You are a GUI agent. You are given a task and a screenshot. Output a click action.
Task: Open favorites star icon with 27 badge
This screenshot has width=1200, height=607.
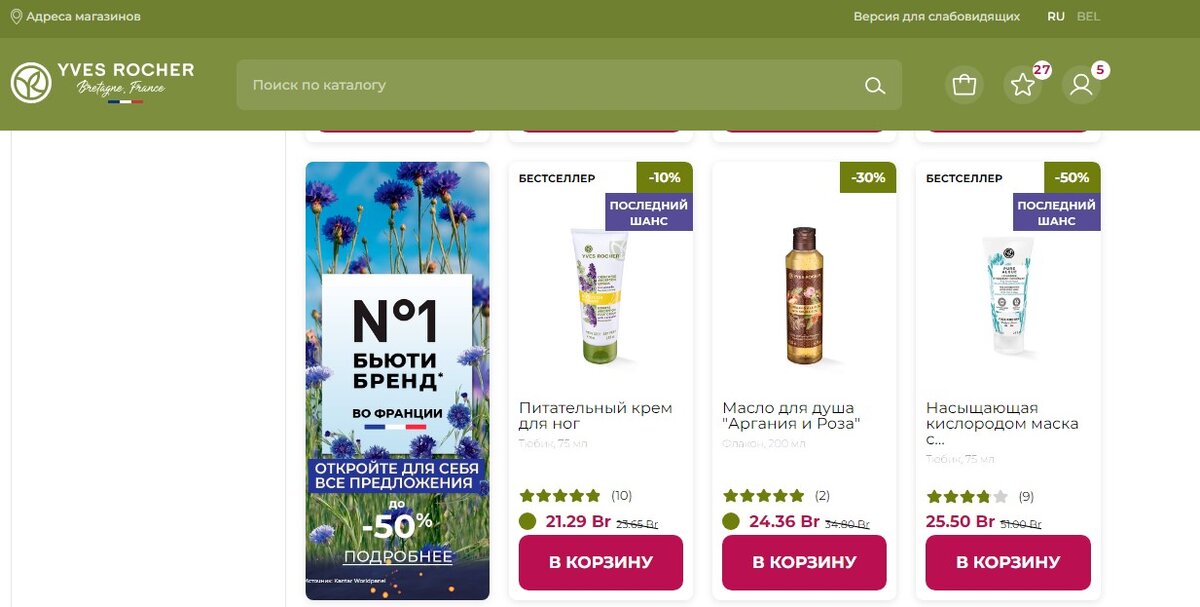click(x=1023, y=85)
